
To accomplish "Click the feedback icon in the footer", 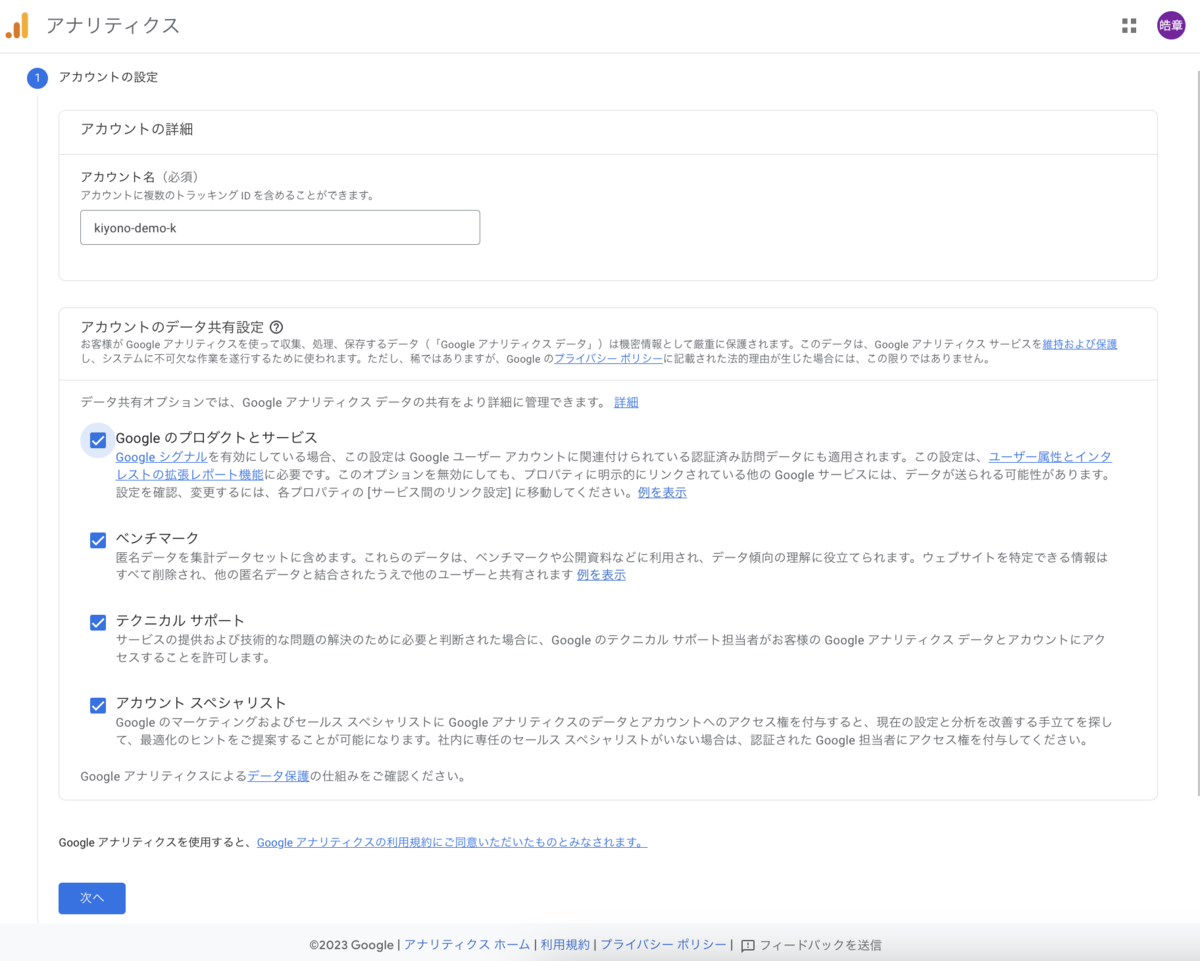I will (x=747, y=945).
